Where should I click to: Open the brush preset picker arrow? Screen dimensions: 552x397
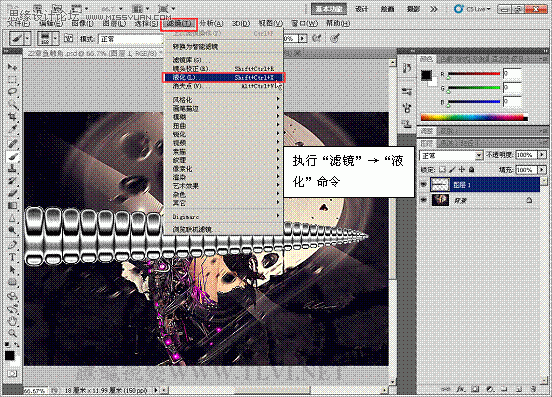point(55,38)
